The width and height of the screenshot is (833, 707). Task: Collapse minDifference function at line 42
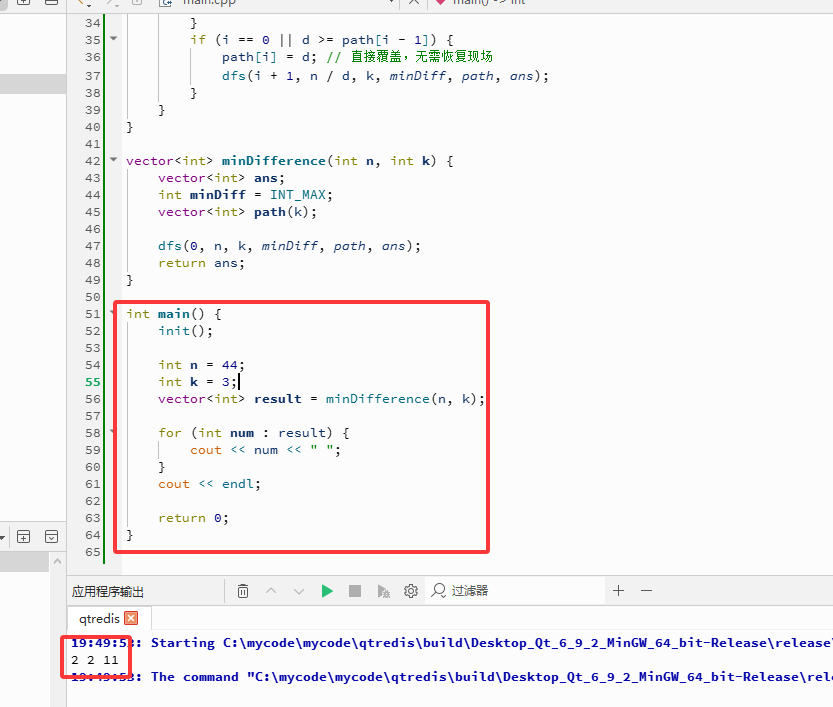click(x=113, y=159)
